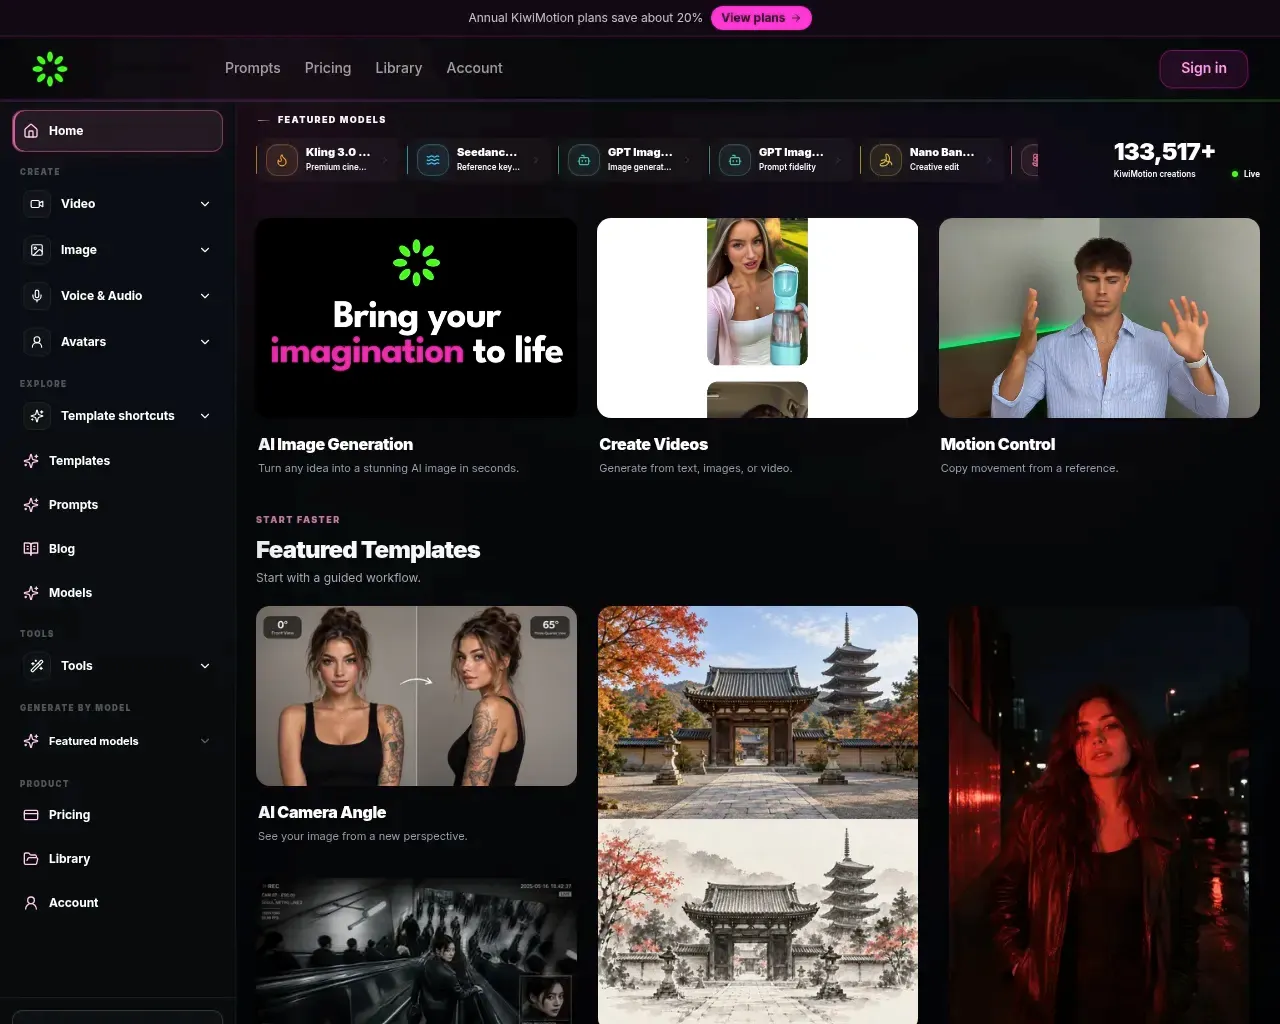Image resolution: width=1280 pixels, height=1024 pixels.
Task: Click the View plans button
Action: (761, 18)
